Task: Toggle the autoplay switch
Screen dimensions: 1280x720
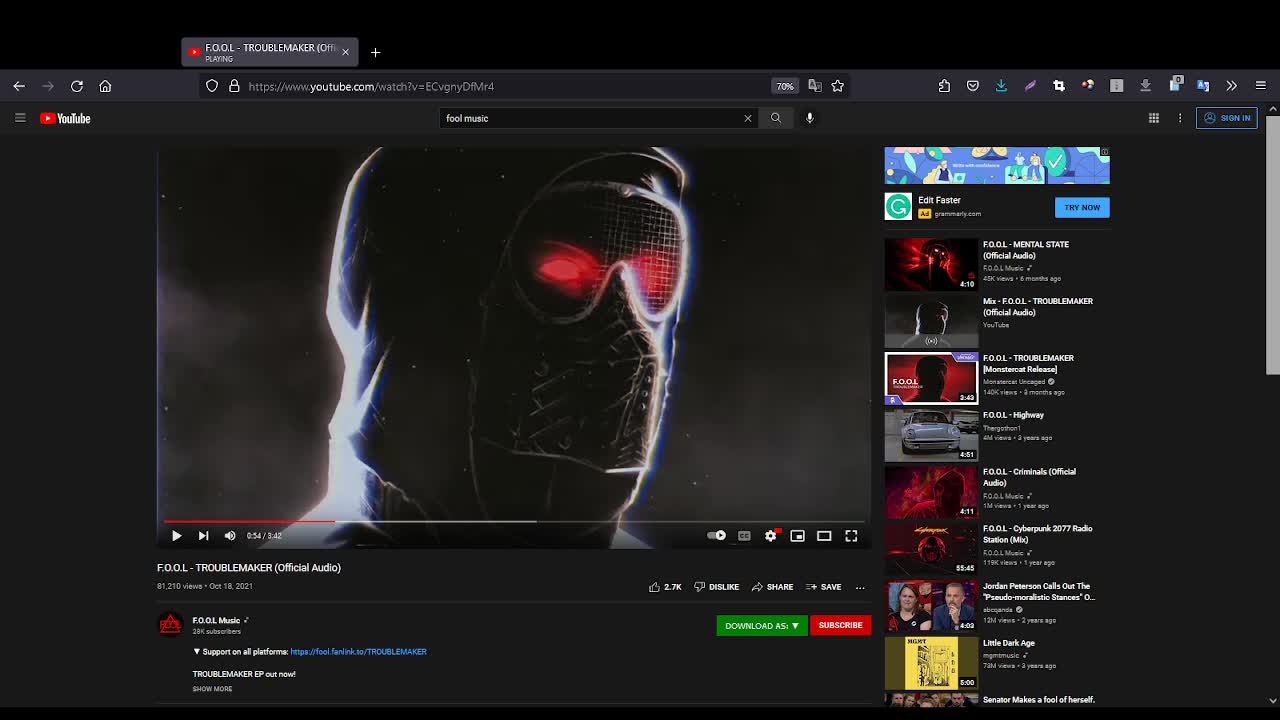Action: click(716, 536)
